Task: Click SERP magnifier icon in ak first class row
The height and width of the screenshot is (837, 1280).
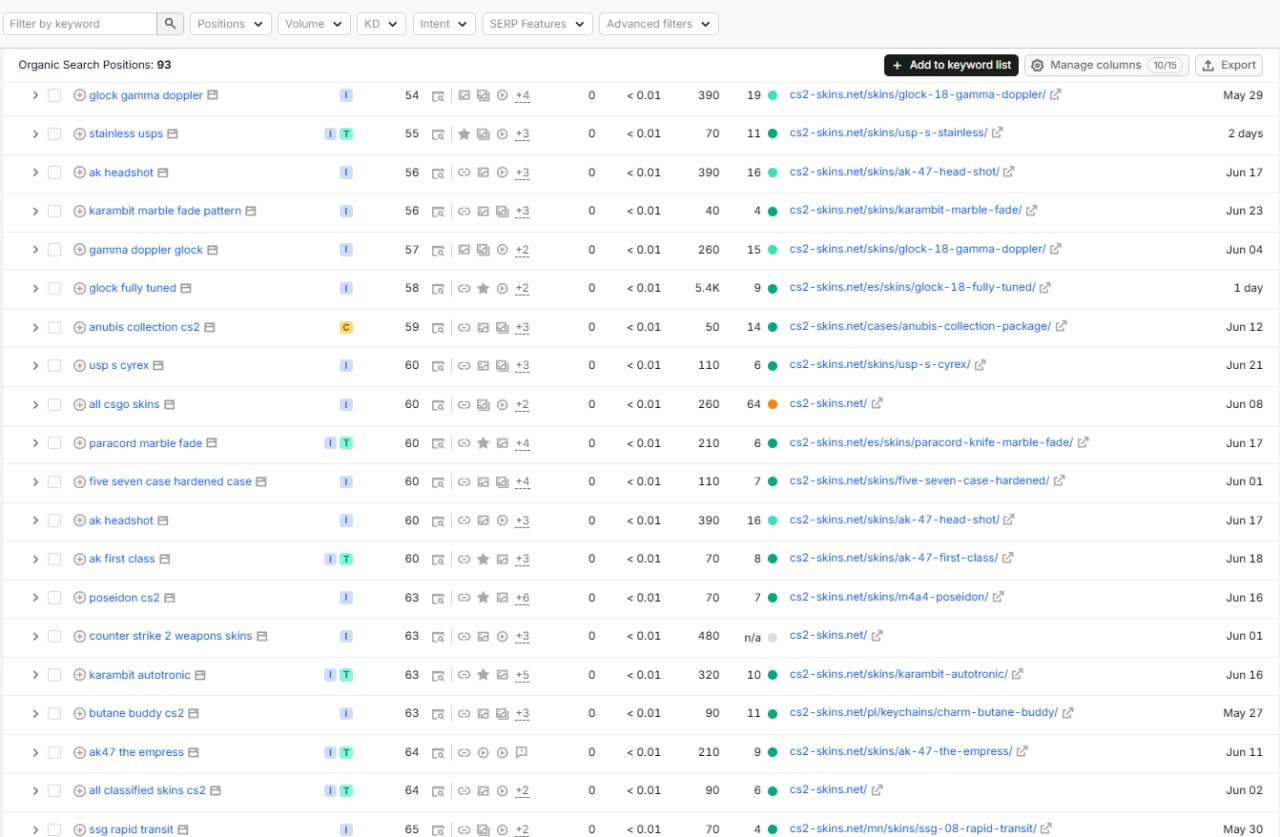Action: point(438,560)
